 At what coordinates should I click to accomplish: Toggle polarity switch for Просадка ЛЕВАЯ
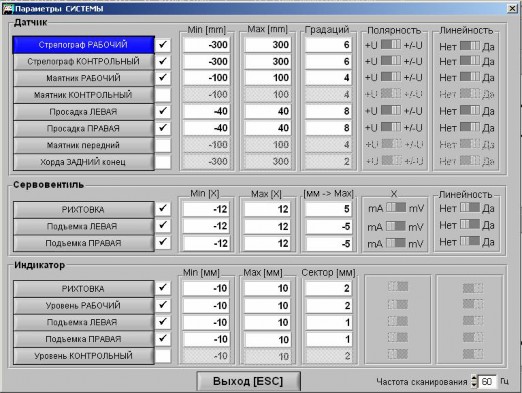click(391, 110)
